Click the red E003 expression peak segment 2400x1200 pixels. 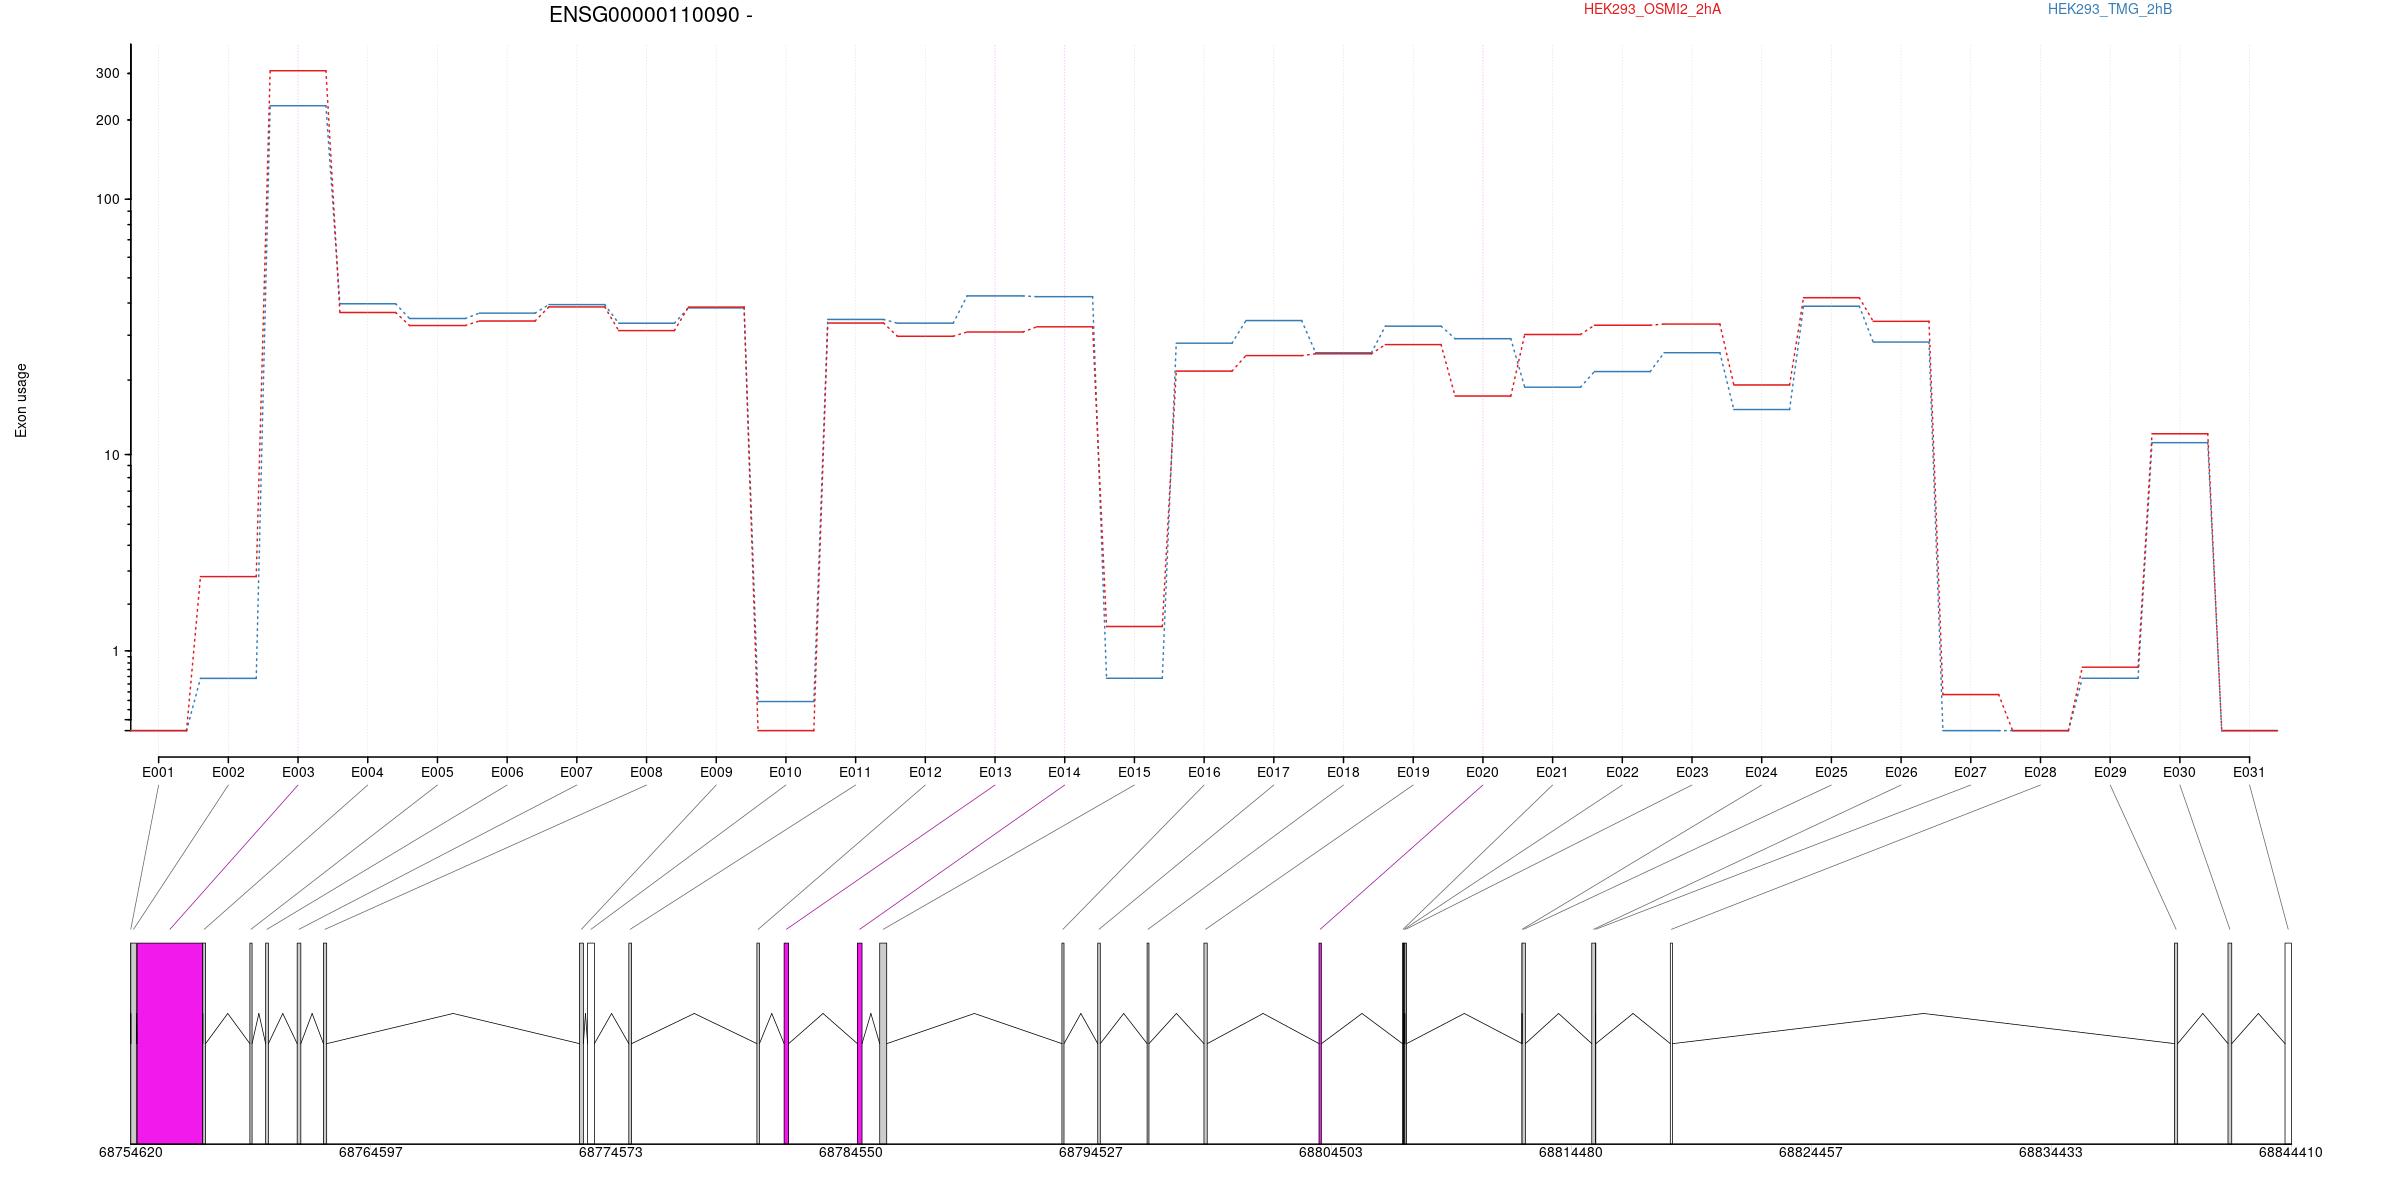point(298,71)
